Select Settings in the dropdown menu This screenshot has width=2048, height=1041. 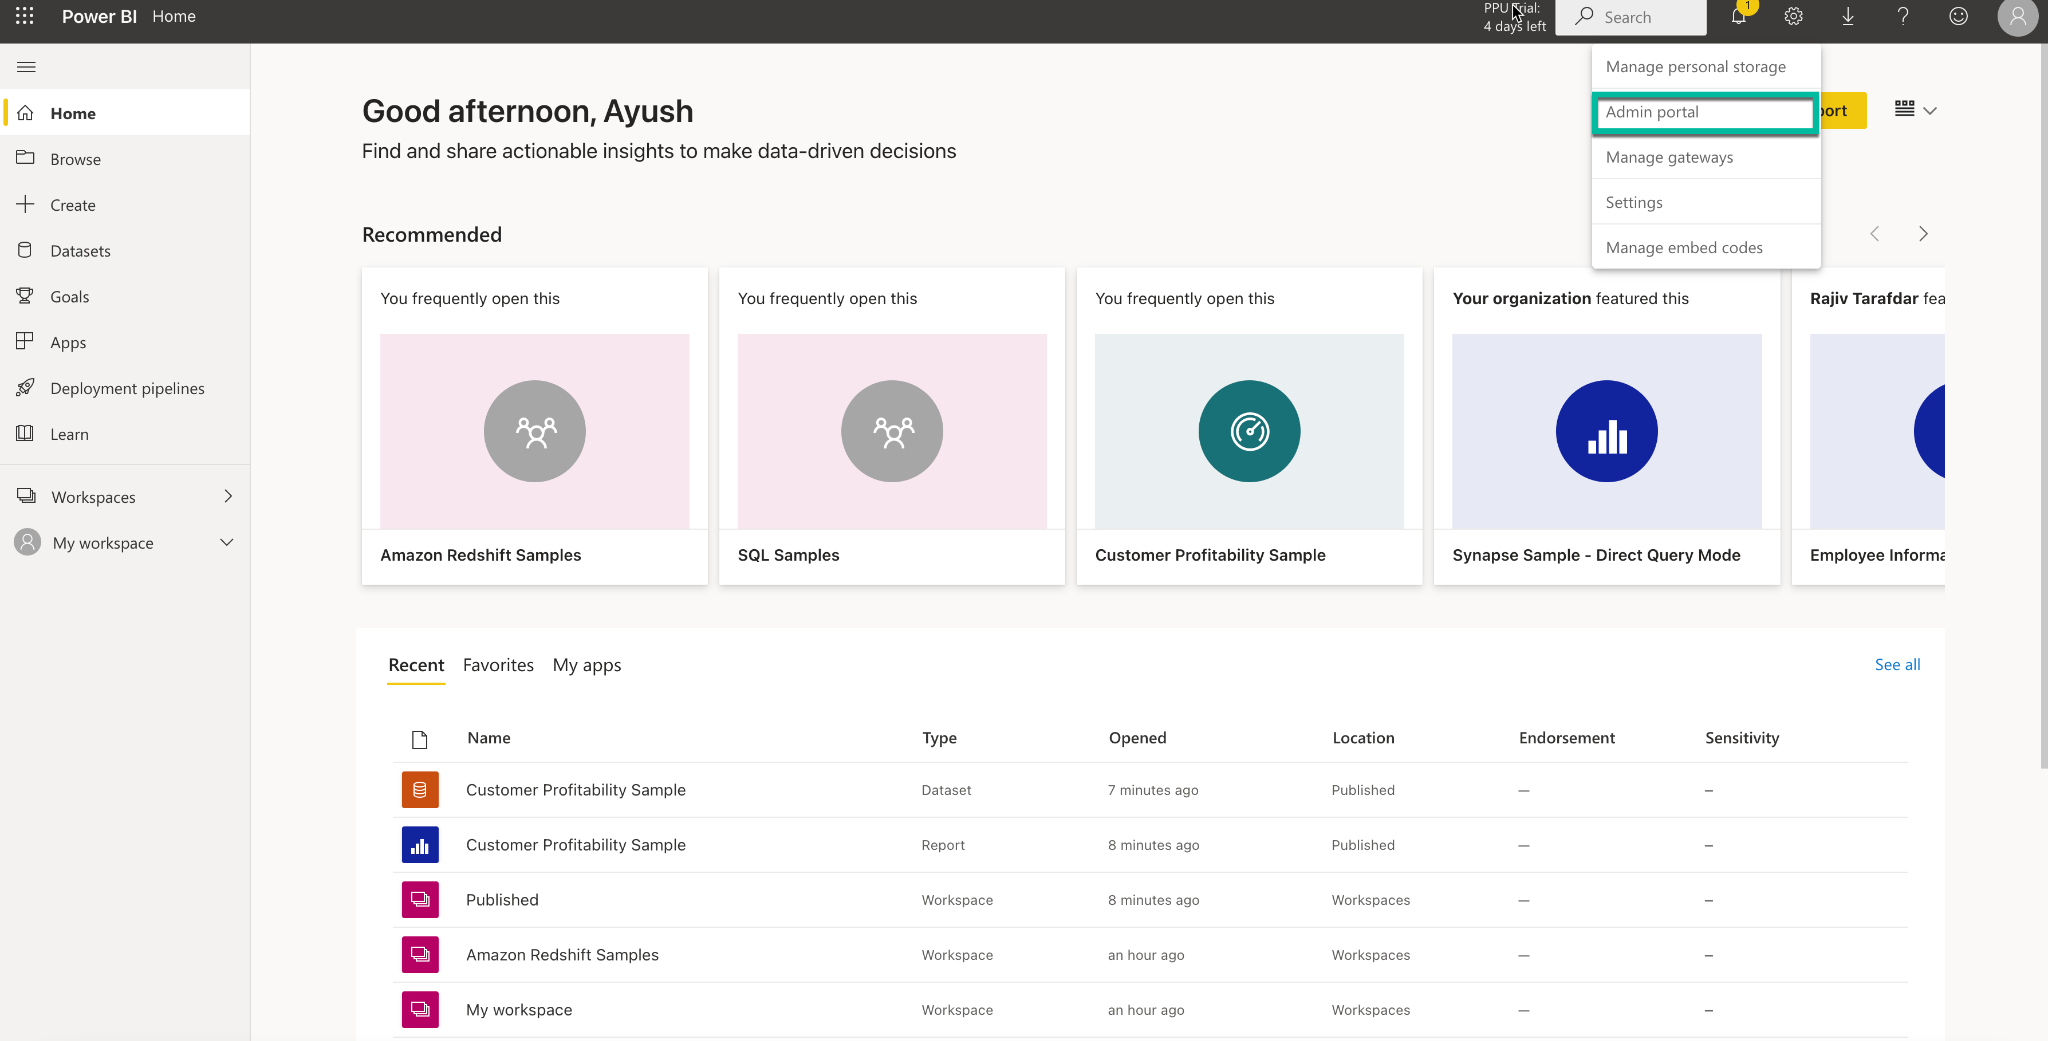[1706, 202]
